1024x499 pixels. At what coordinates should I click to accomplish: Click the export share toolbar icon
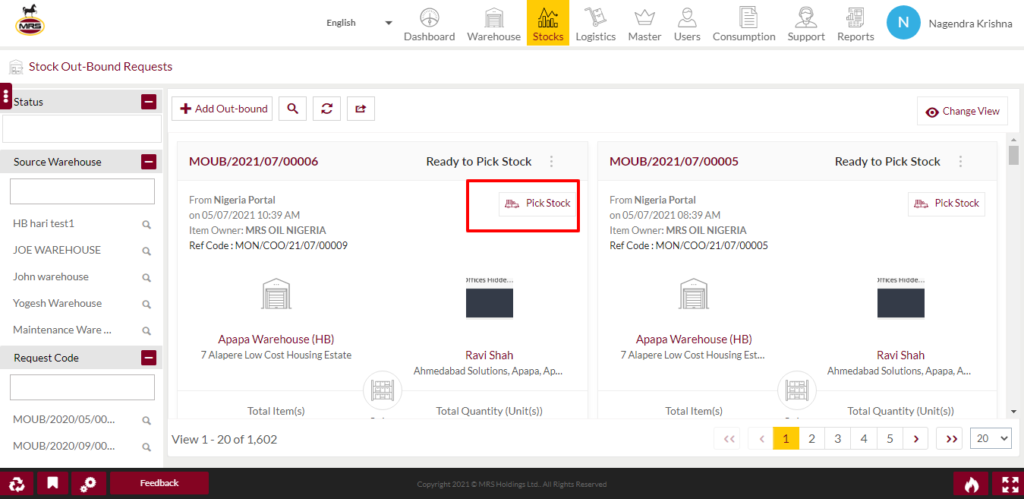tap(360, 109)
